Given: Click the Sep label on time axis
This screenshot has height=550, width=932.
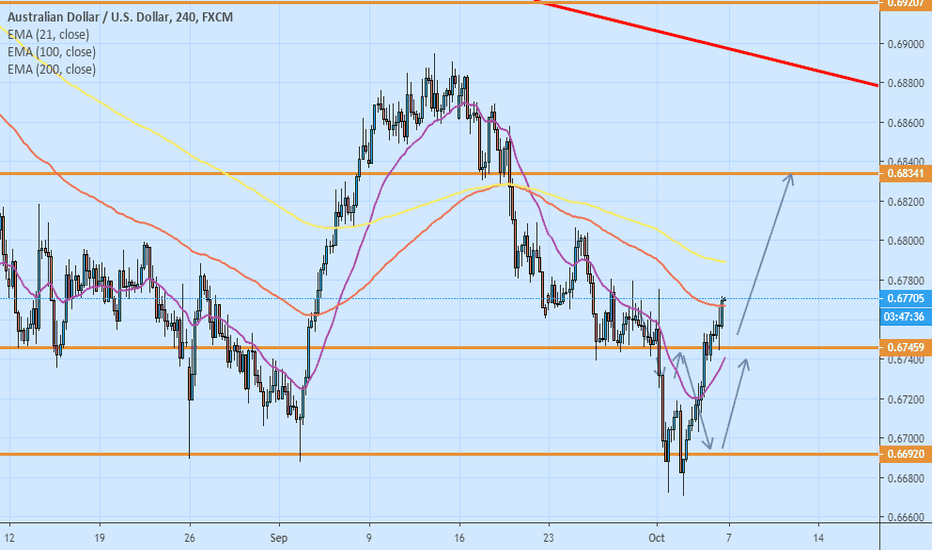Looking at the screenshot, I should 278,538.
